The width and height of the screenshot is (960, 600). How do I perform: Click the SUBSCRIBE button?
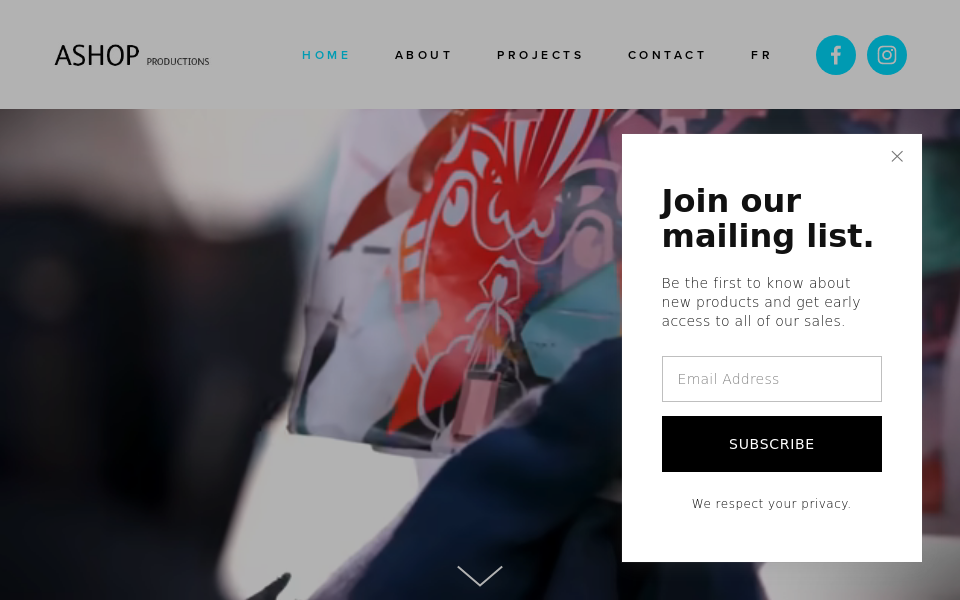[x=771, y=444]
